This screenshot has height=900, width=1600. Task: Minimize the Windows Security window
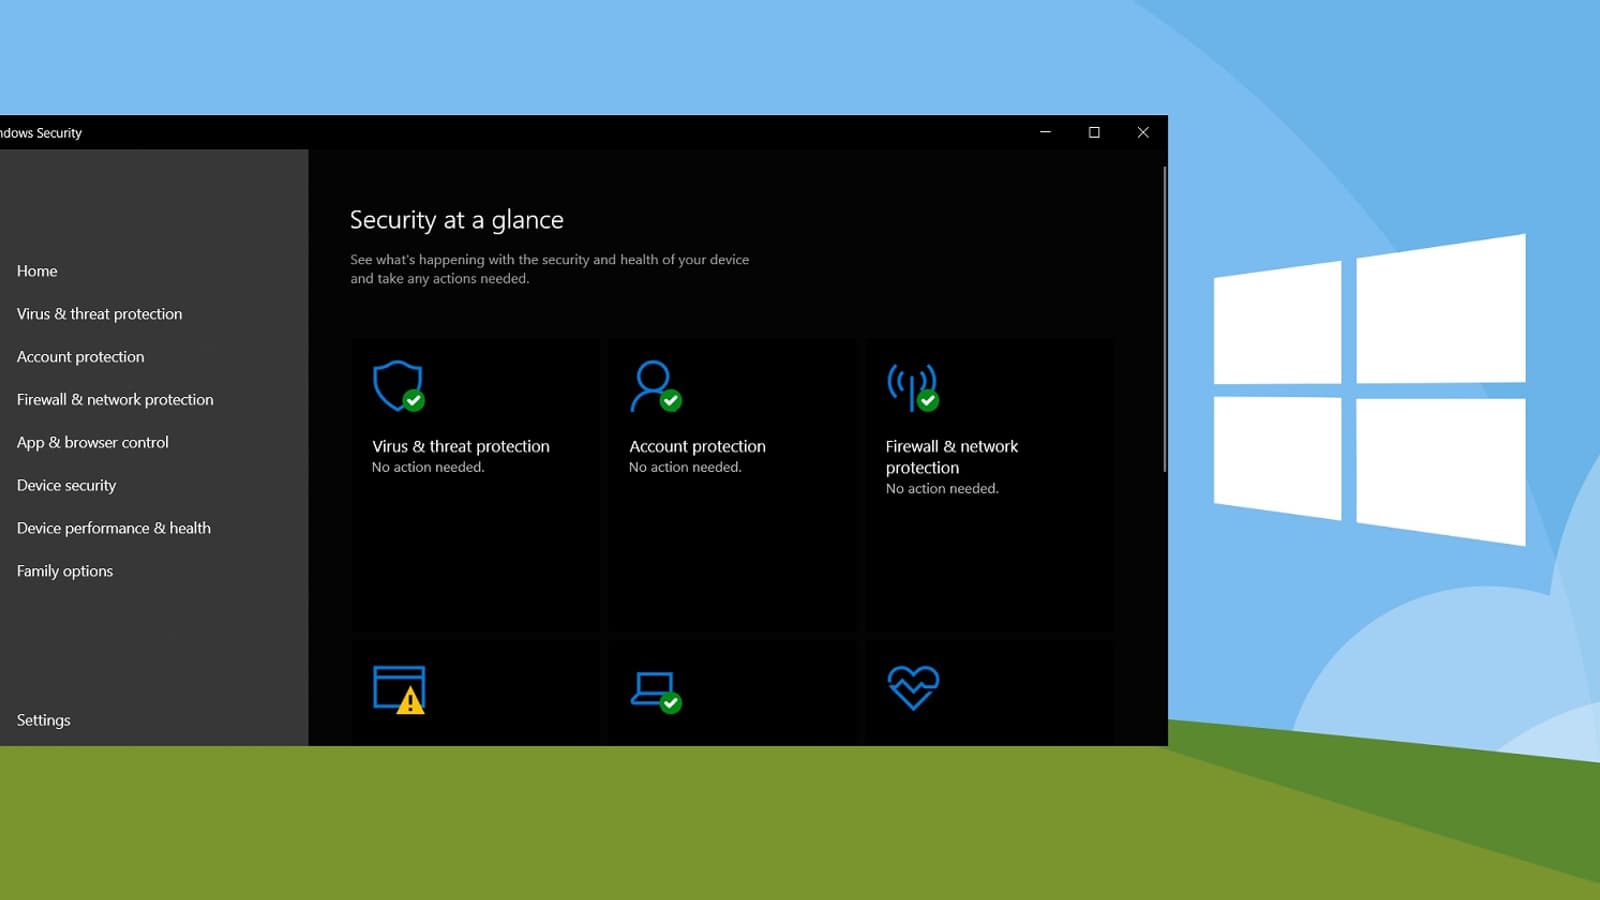1046,132
